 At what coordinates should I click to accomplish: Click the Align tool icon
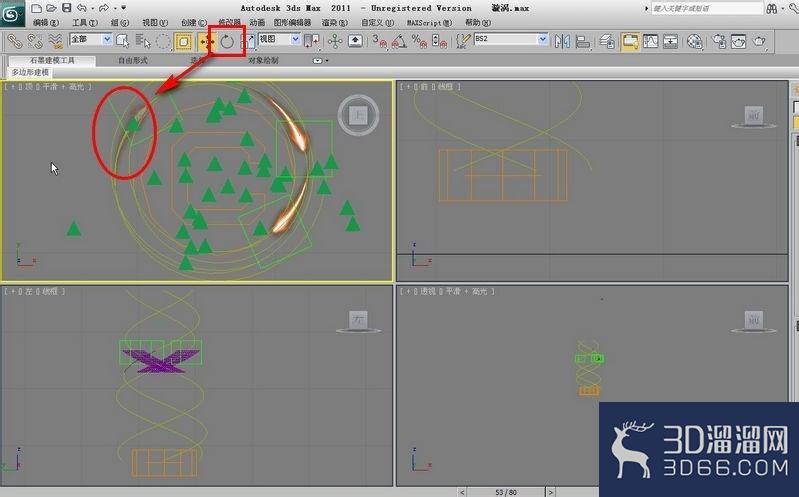(x=583, y=41)
